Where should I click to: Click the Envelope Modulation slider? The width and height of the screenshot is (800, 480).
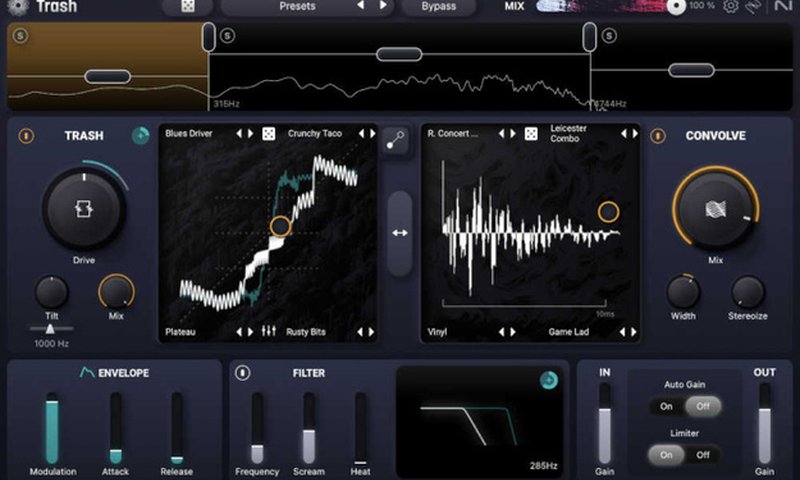point(52,428)
